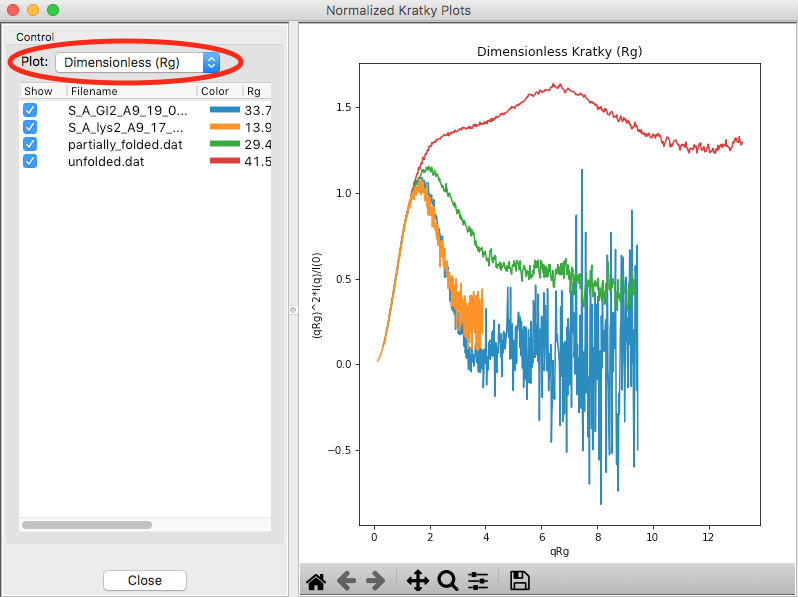Click the Plot dropdown arrow stepper

[x=211, y=63]
